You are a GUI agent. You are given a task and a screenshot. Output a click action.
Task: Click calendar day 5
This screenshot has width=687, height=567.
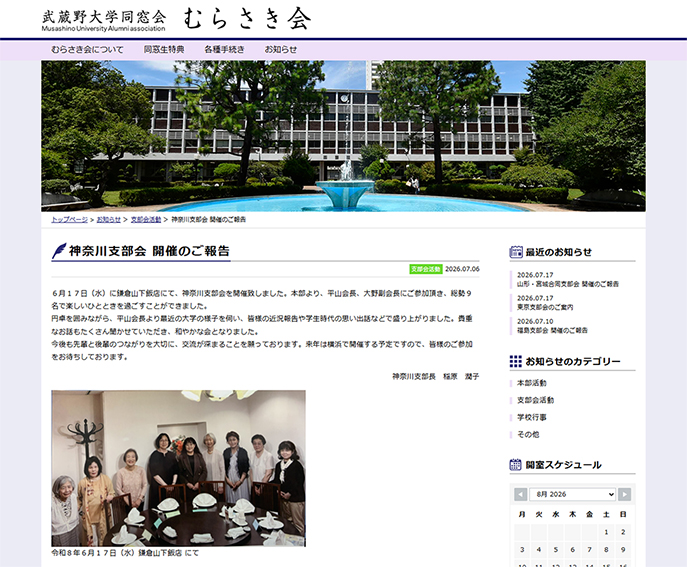(556, 549)
